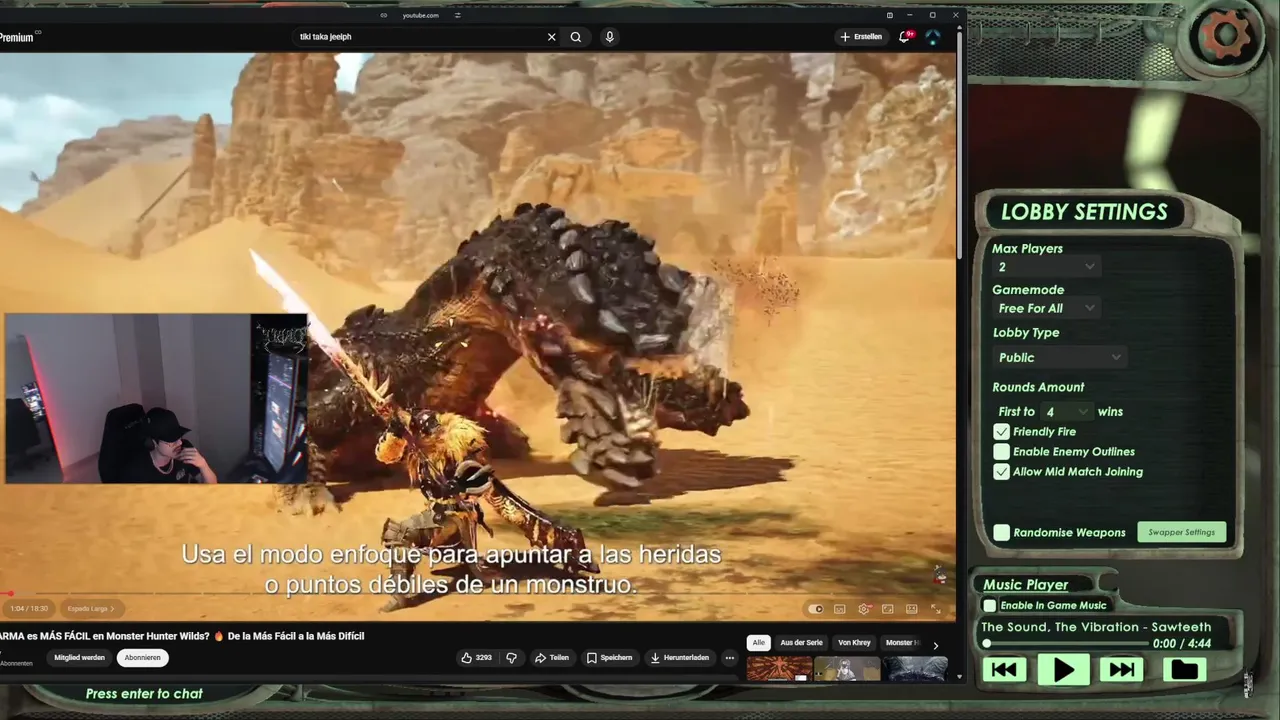Screen dimensions: 1280x720
Task: Open YouTube notifications bell
Action: pyautogui.click(x=905, y=37)
